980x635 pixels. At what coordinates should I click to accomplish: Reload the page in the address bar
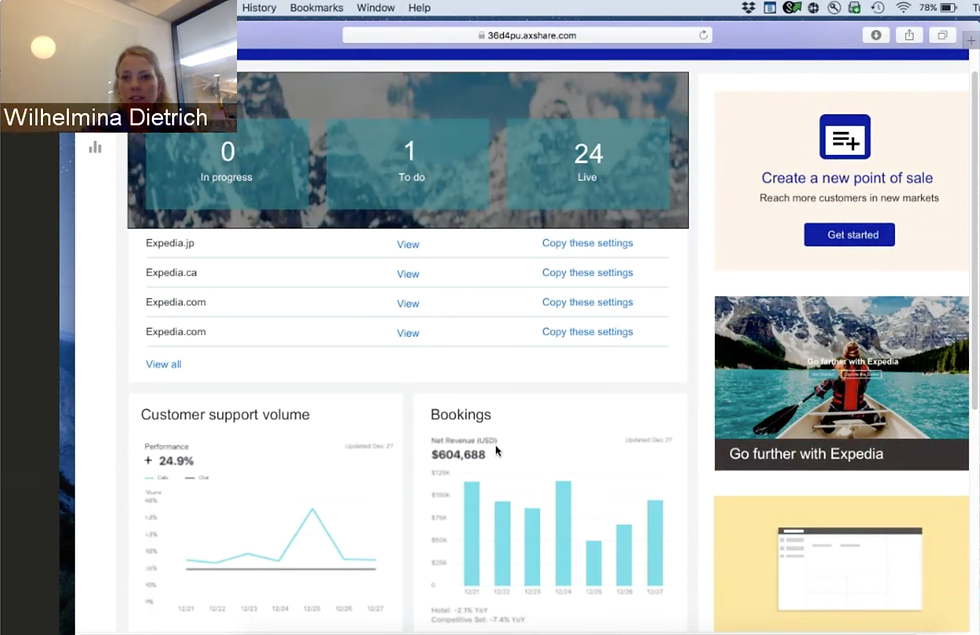[703, 35]
